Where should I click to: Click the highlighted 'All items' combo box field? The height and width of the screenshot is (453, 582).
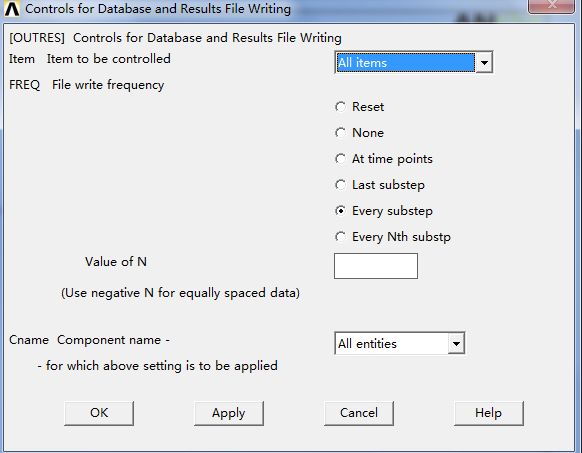click(405, 62)
